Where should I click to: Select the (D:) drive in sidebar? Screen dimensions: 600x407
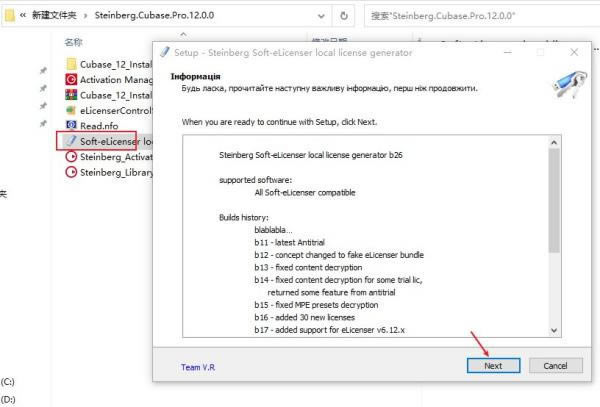tap(8, 399)
